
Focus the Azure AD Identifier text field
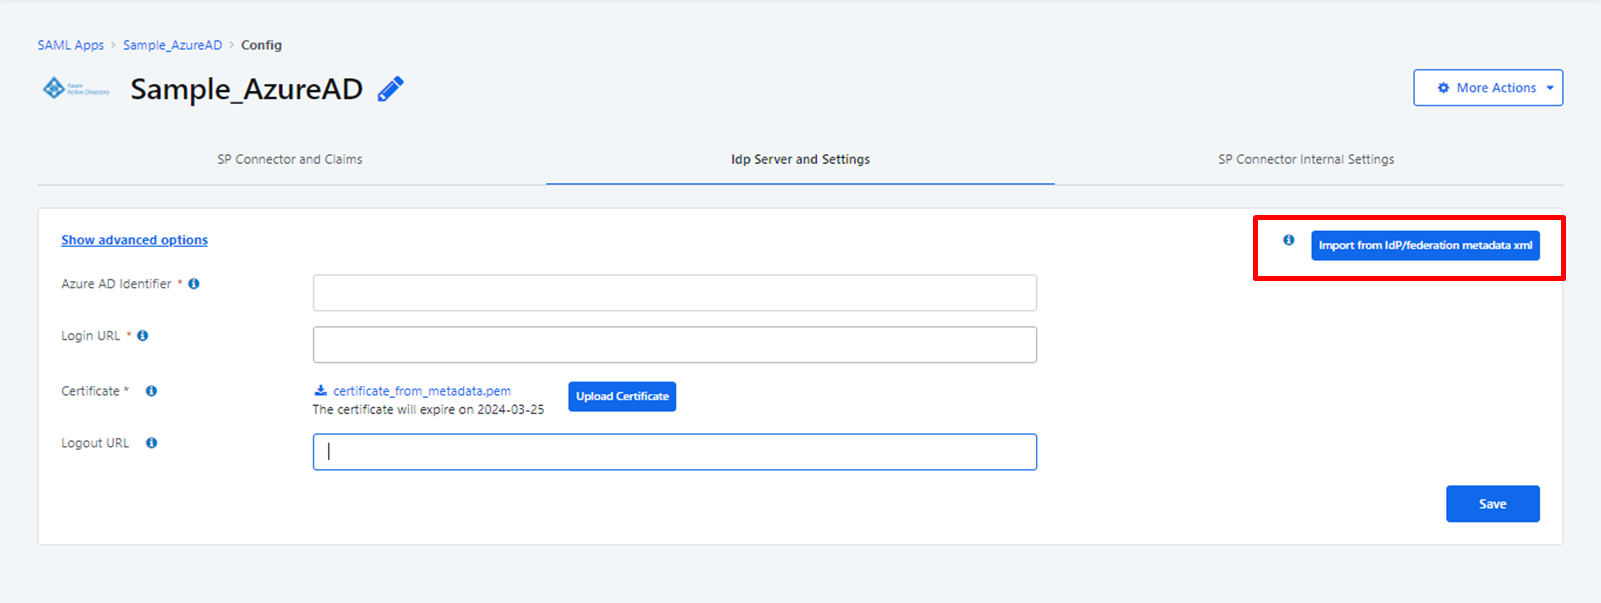click(x=674, y=293)
